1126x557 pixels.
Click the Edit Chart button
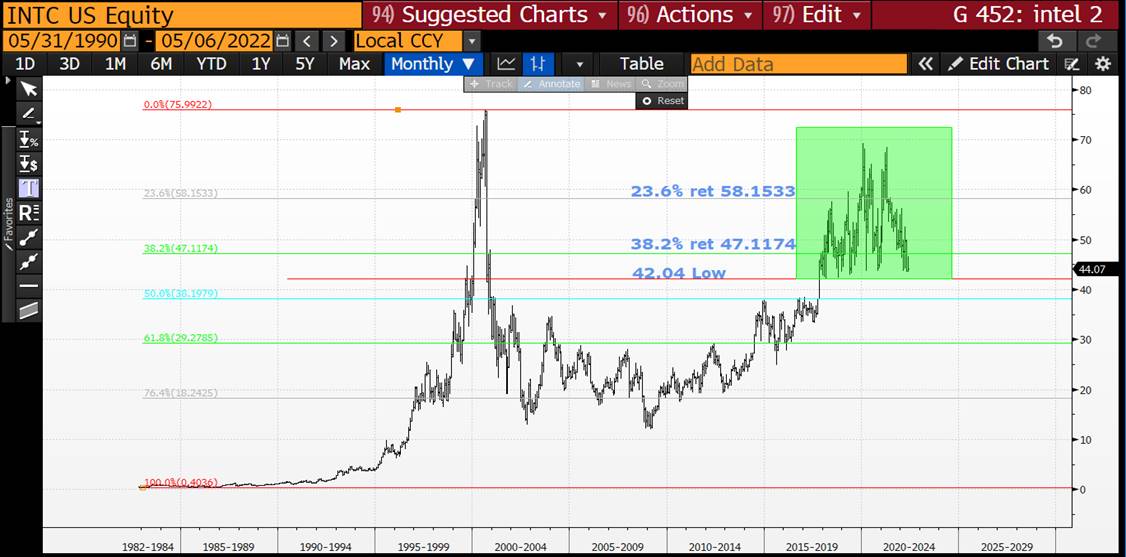point(999,64)
